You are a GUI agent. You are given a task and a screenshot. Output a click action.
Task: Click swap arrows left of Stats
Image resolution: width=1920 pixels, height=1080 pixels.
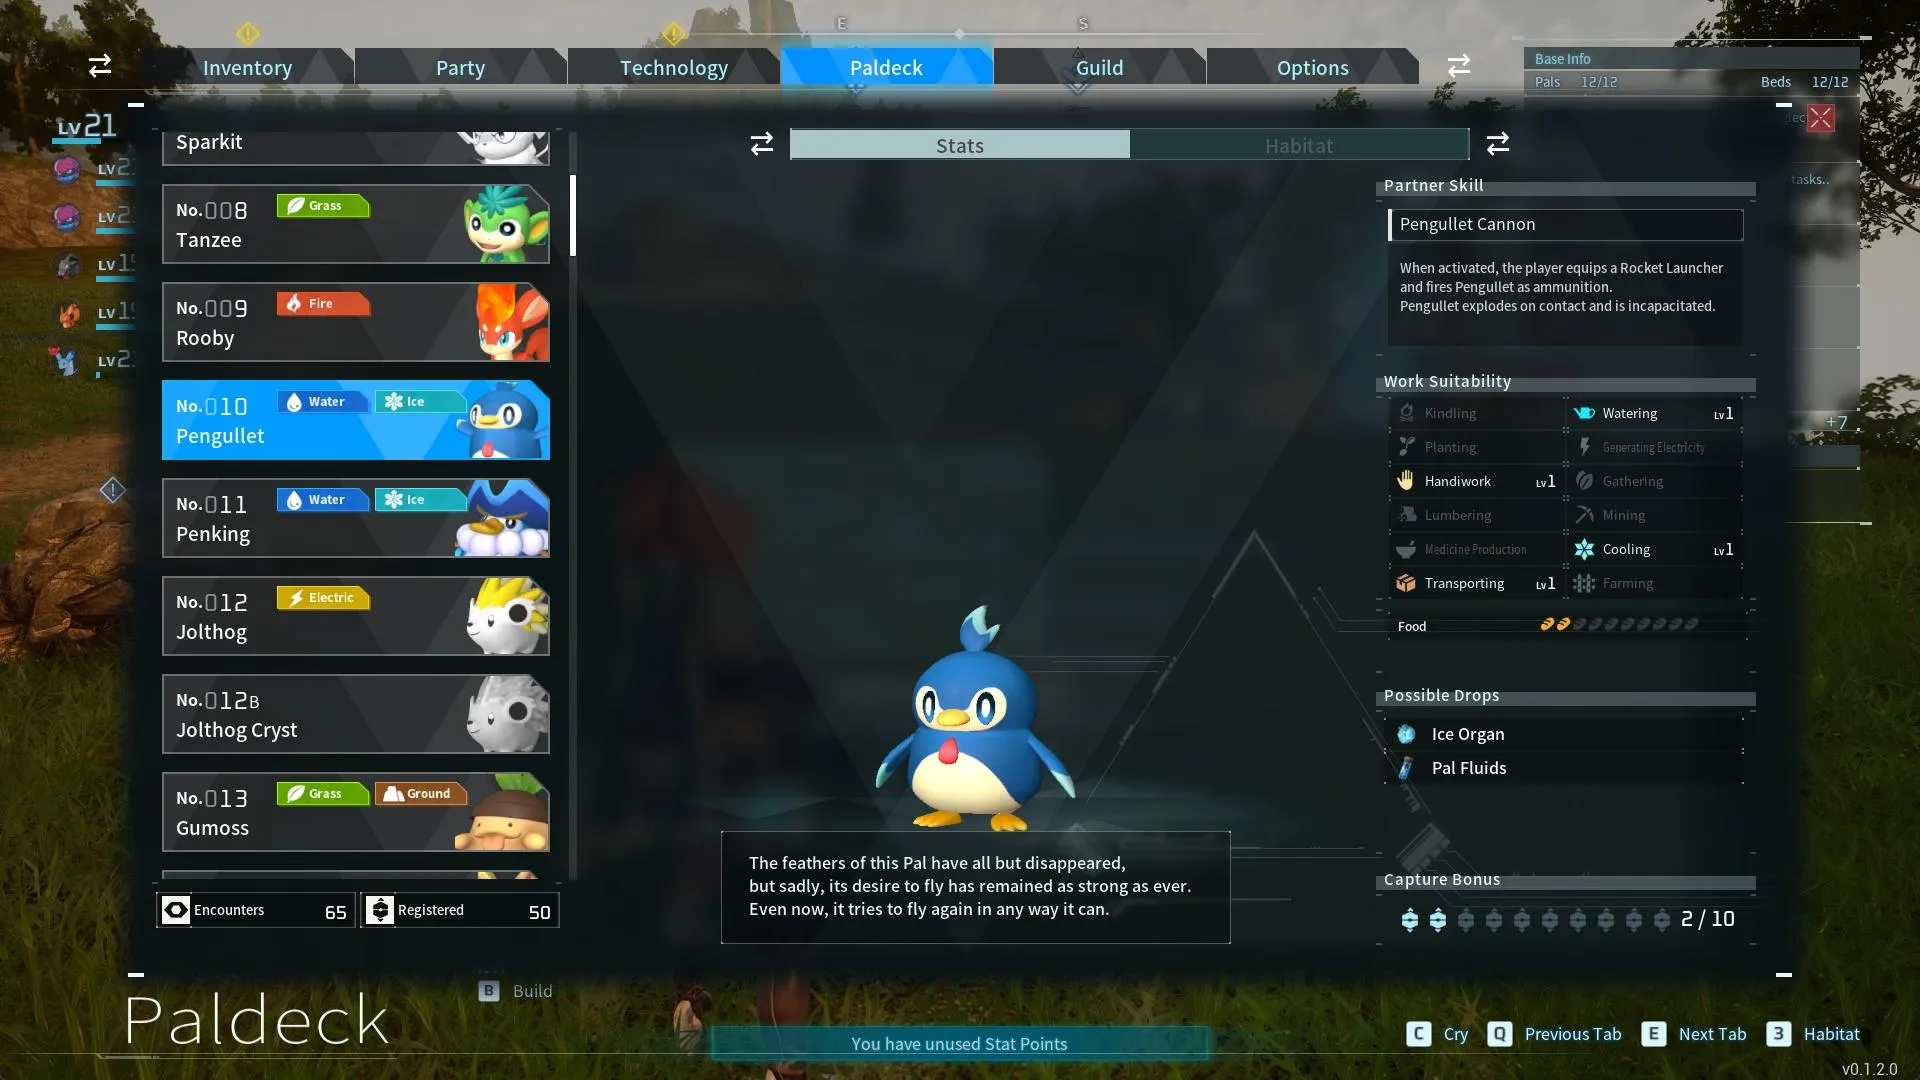click(x=762, y=144)
